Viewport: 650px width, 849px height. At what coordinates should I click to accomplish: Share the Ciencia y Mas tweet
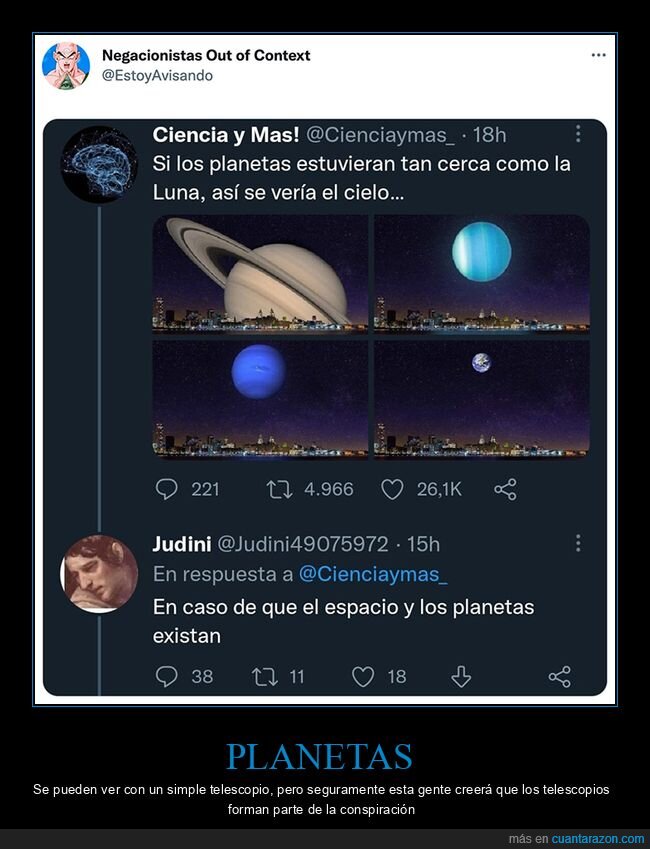coord(505,489)
